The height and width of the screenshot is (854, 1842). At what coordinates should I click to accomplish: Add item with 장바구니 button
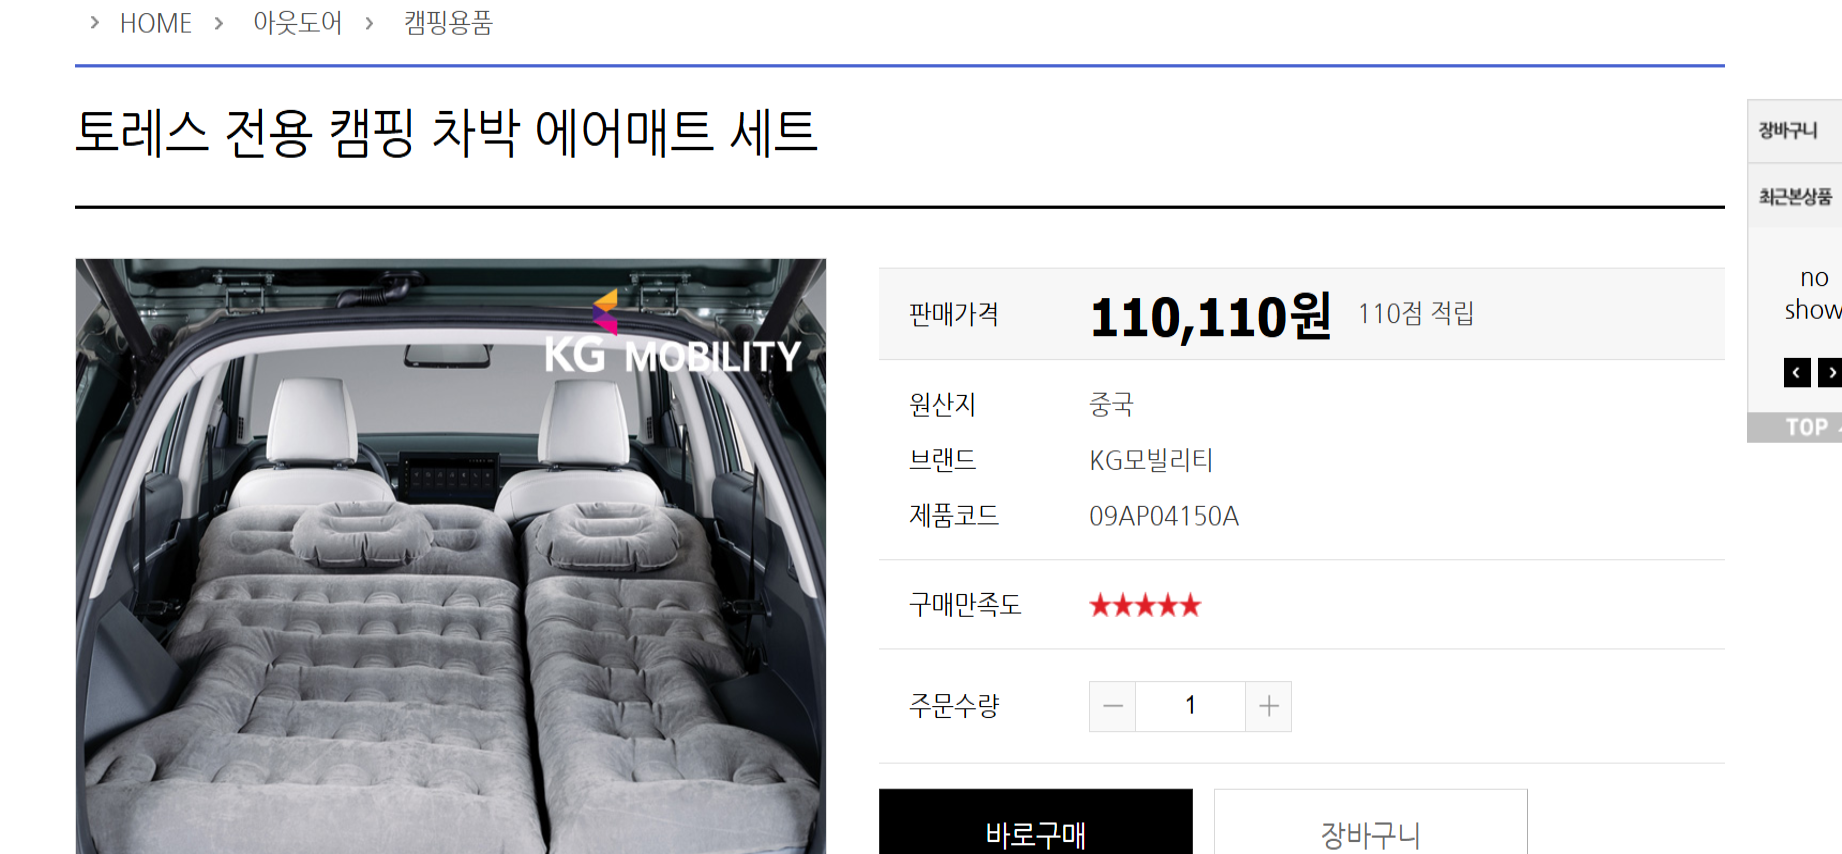tap(1370, 823)
